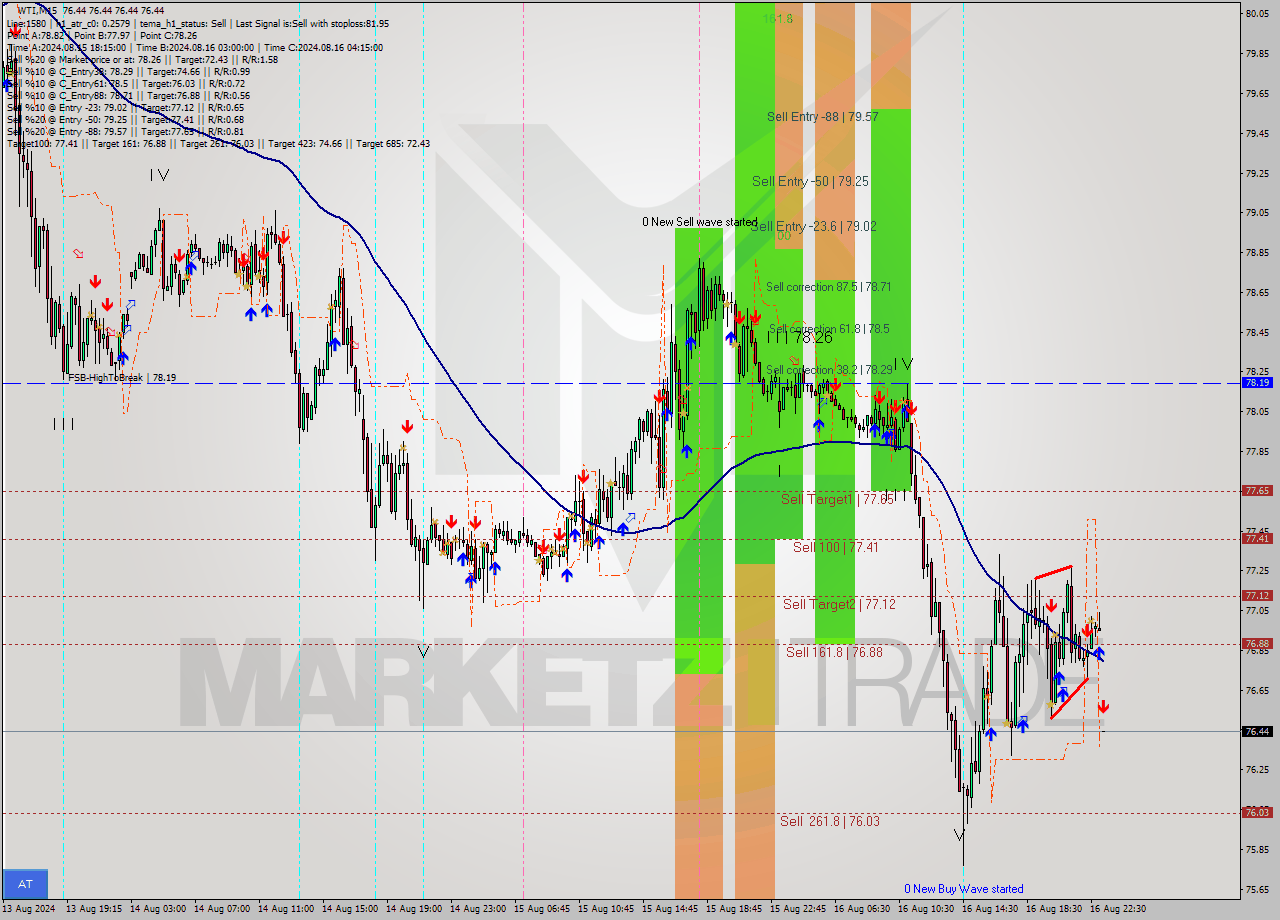Click the red 76.03 axis price tag
1280x920 pixels.
[1257, 813]
